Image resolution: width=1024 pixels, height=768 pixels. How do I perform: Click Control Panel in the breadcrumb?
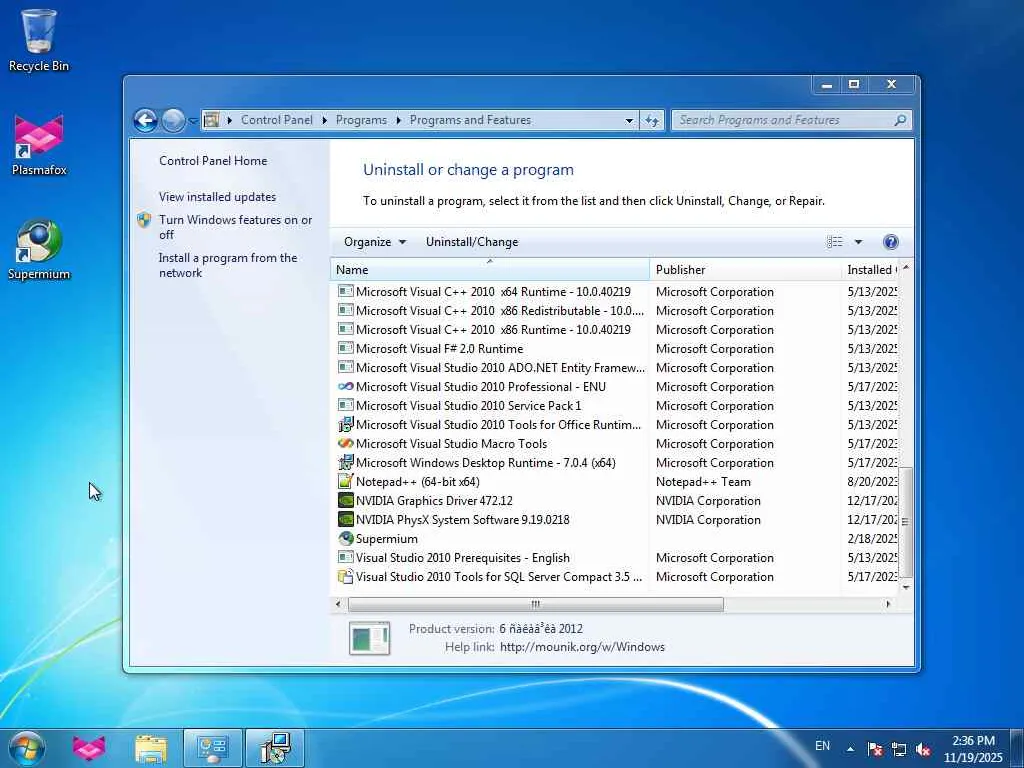[x=277, y=120]
